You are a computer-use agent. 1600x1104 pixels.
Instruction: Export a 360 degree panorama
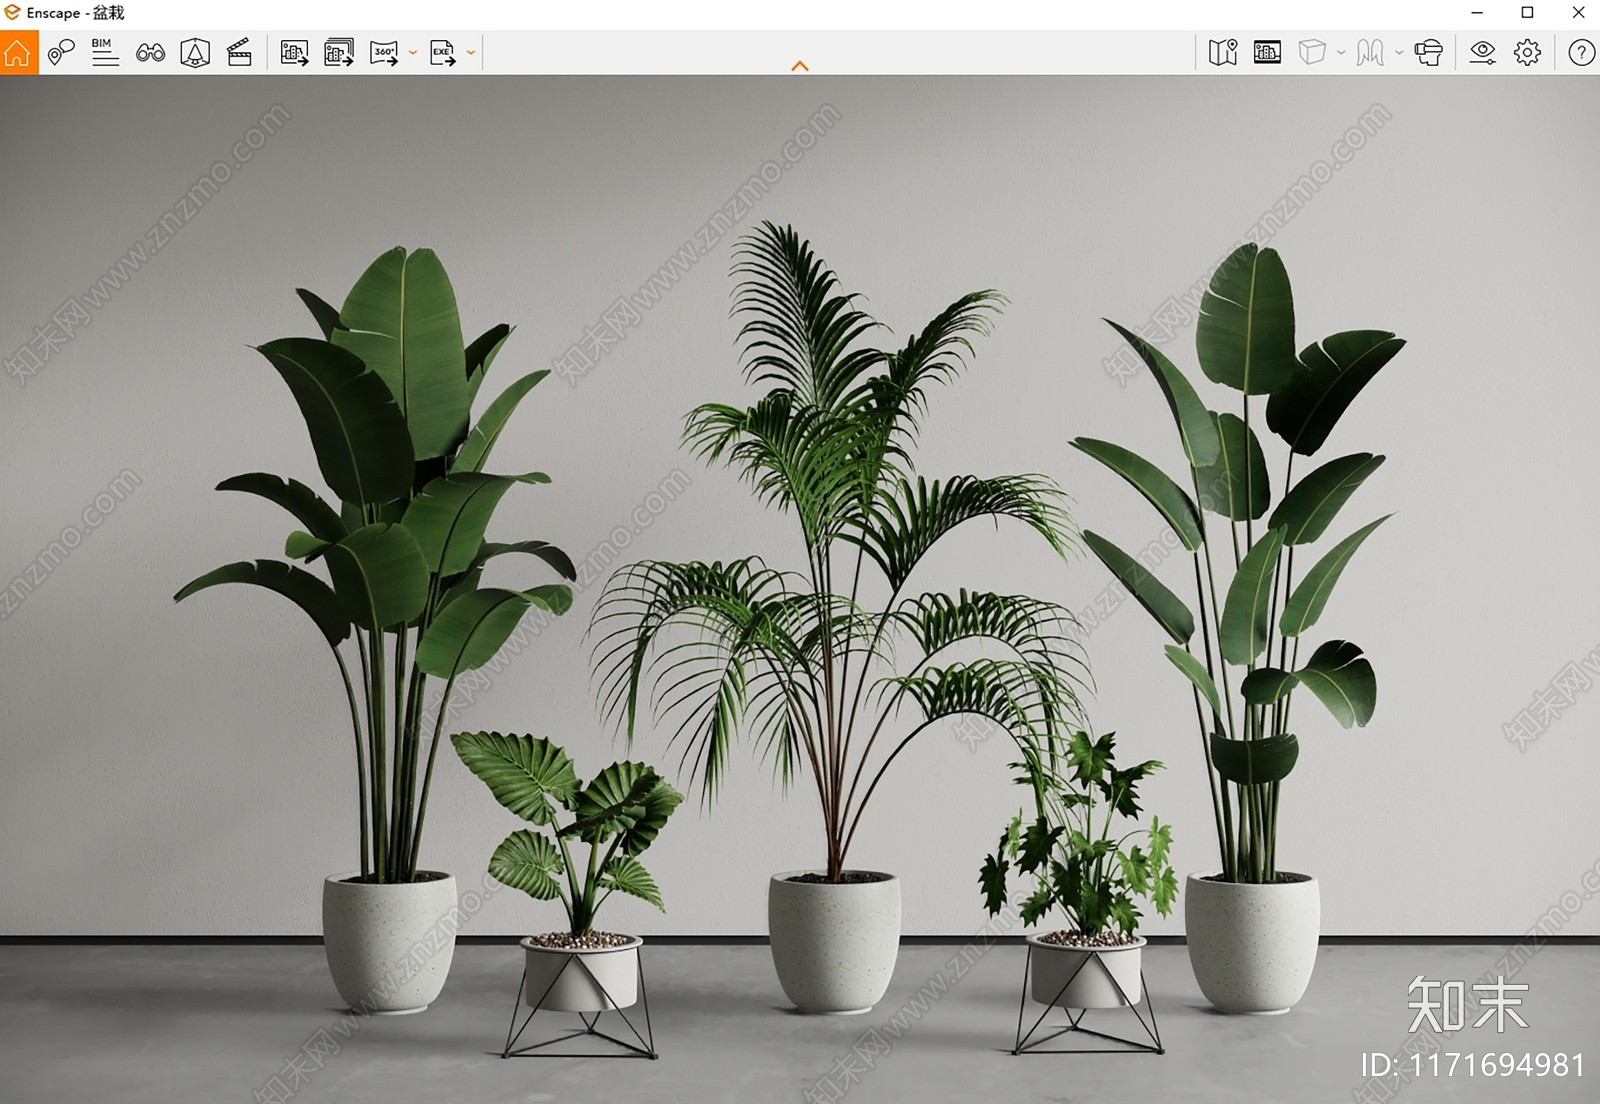click(384, 52)
